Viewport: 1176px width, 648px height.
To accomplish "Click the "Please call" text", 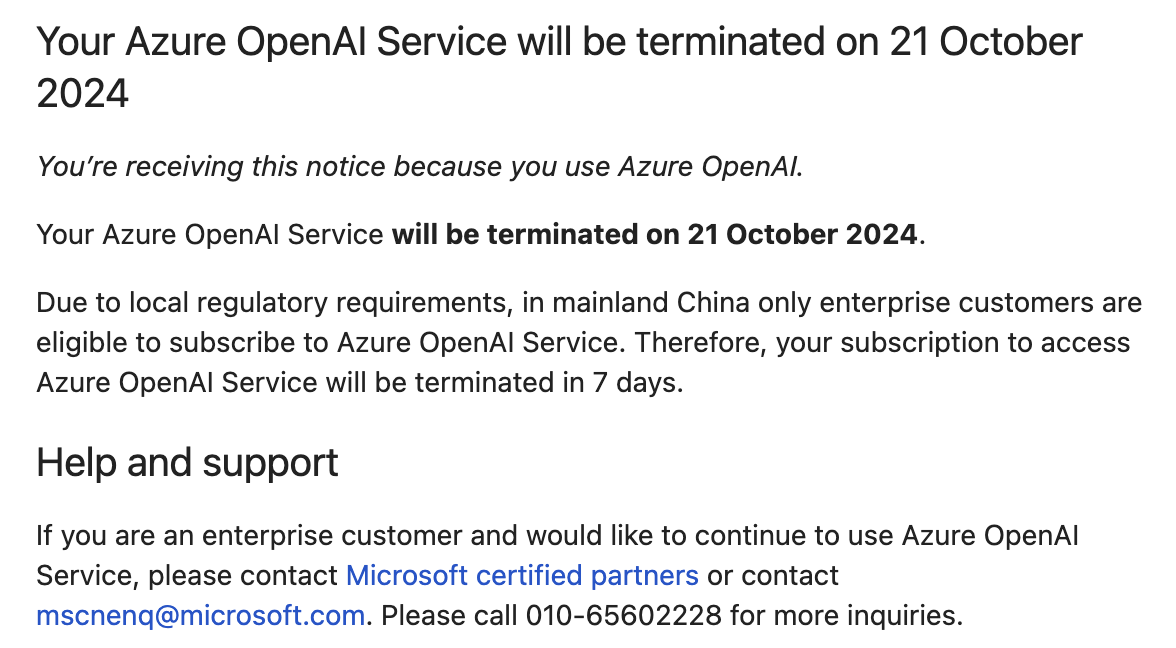I will pyautogui.click(x=448, y=615).
